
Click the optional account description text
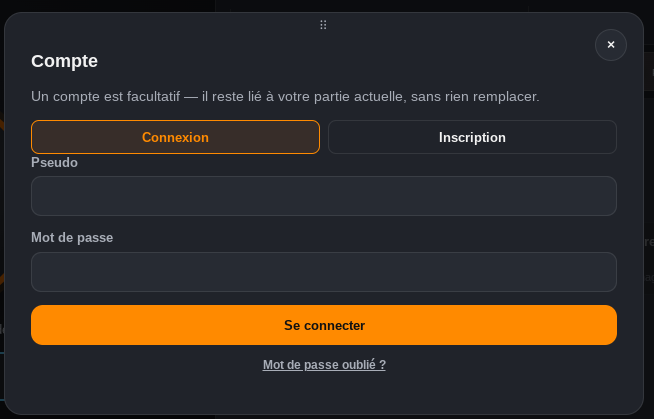coord(285,97)
